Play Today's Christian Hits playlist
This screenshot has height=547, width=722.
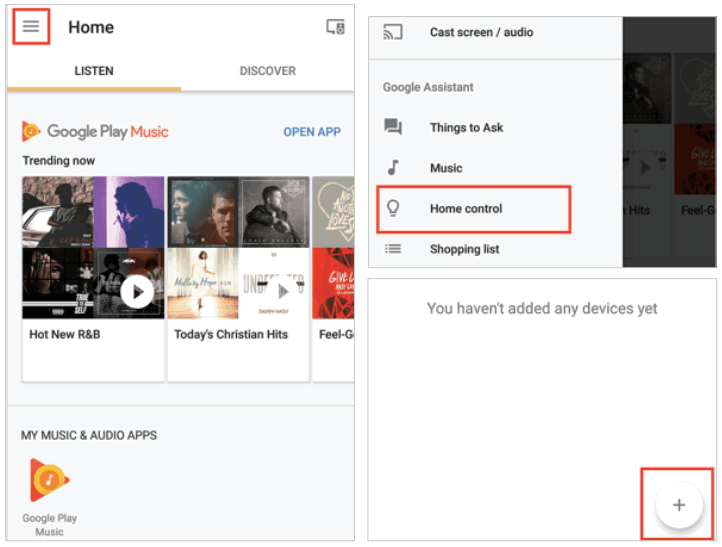pos(283,291)
